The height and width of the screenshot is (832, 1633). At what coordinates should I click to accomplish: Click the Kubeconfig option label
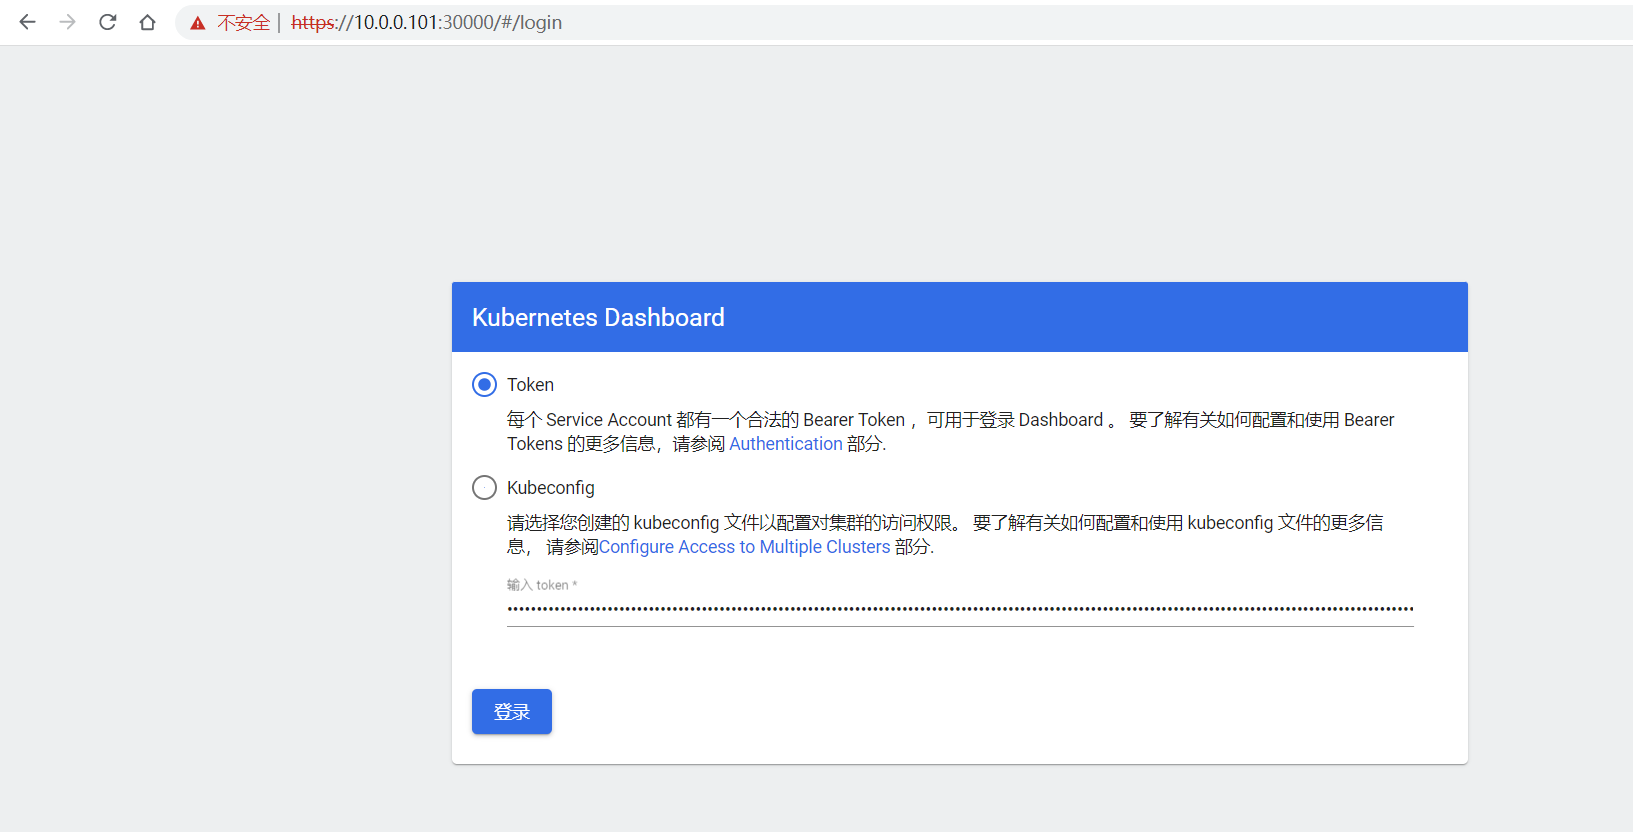tap(551, 488)
